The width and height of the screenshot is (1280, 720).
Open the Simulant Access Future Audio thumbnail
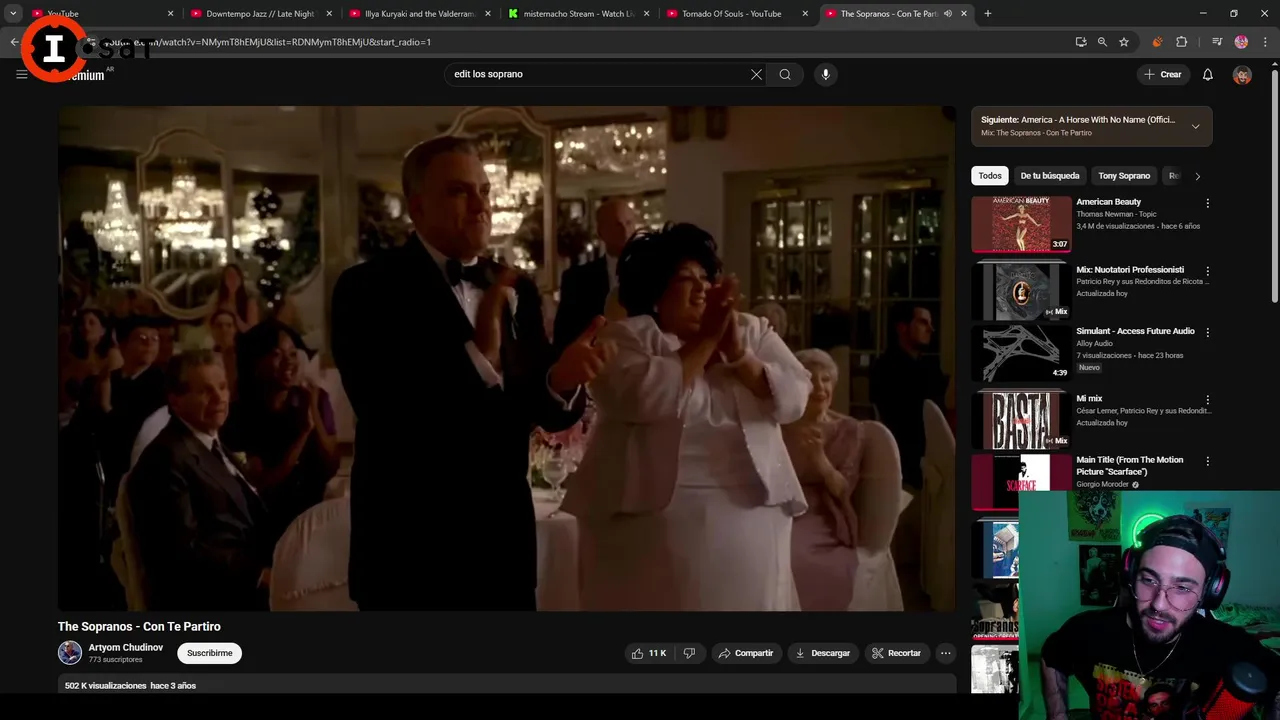click(x=1021, y=353)
